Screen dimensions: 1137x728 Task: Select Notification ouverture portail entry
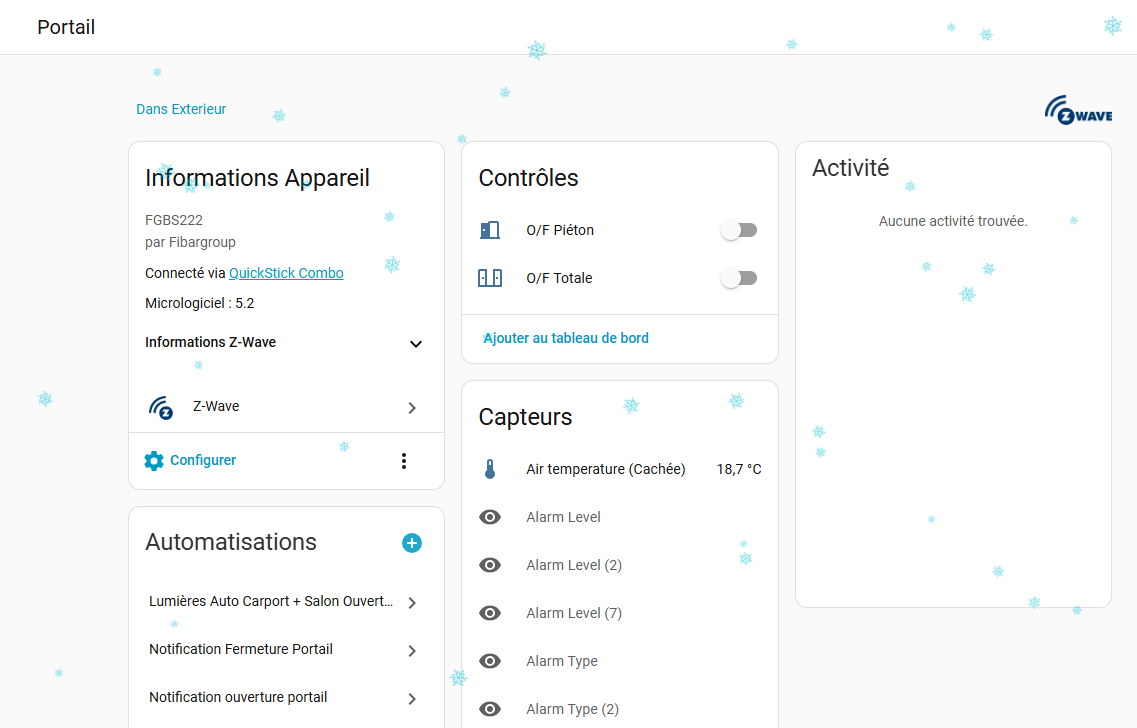238,698
